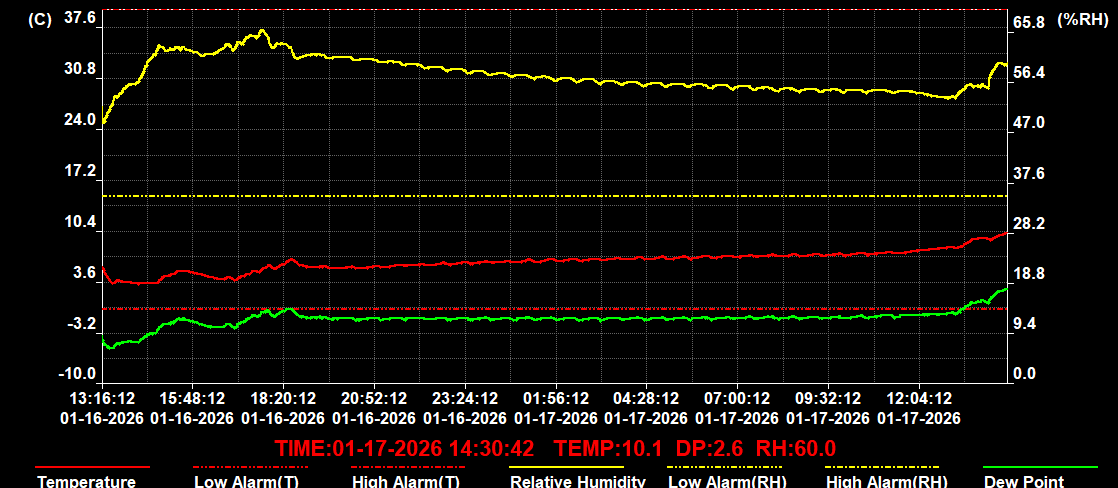Click the (C) temperature unit label
Image resolution: width=1118 pixels, height=488 pixels.
(x=40, y=19)
